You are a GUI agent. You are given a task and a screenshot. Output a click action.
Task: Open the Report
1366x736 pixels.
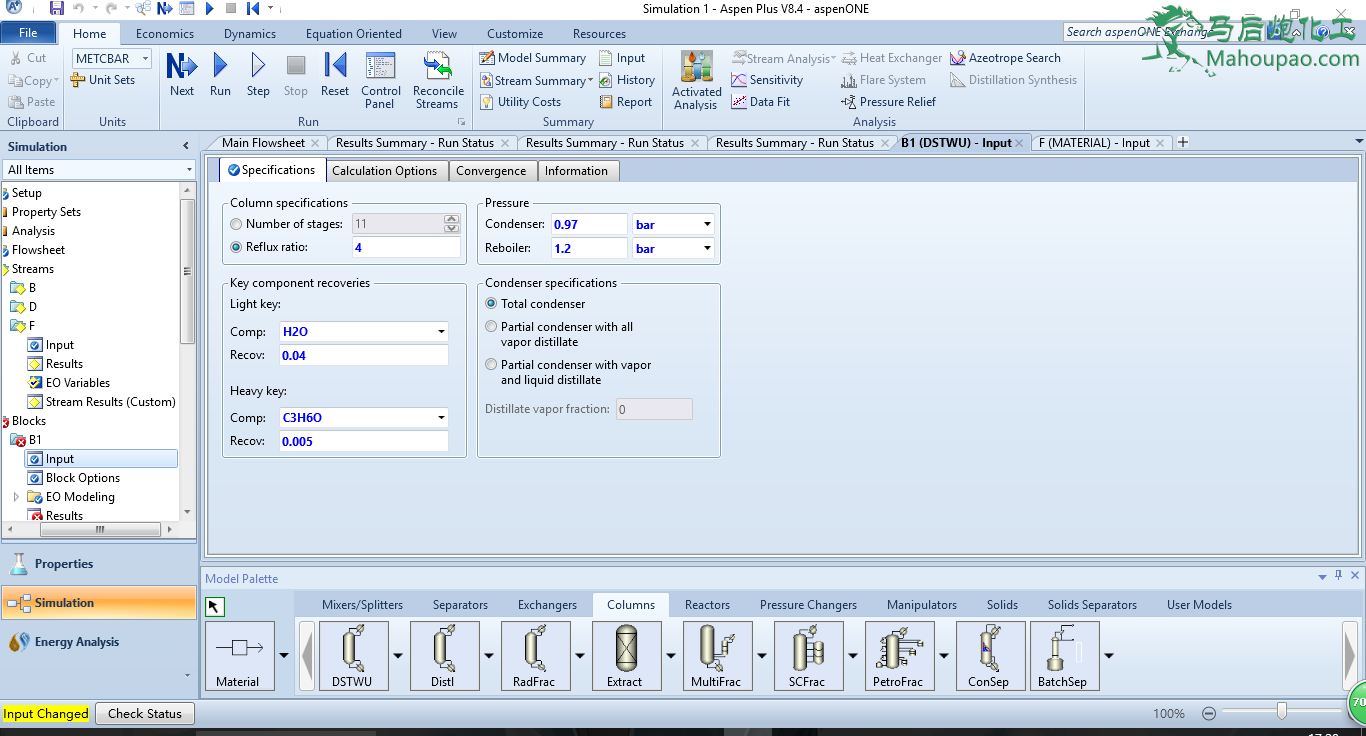[626, 102]
